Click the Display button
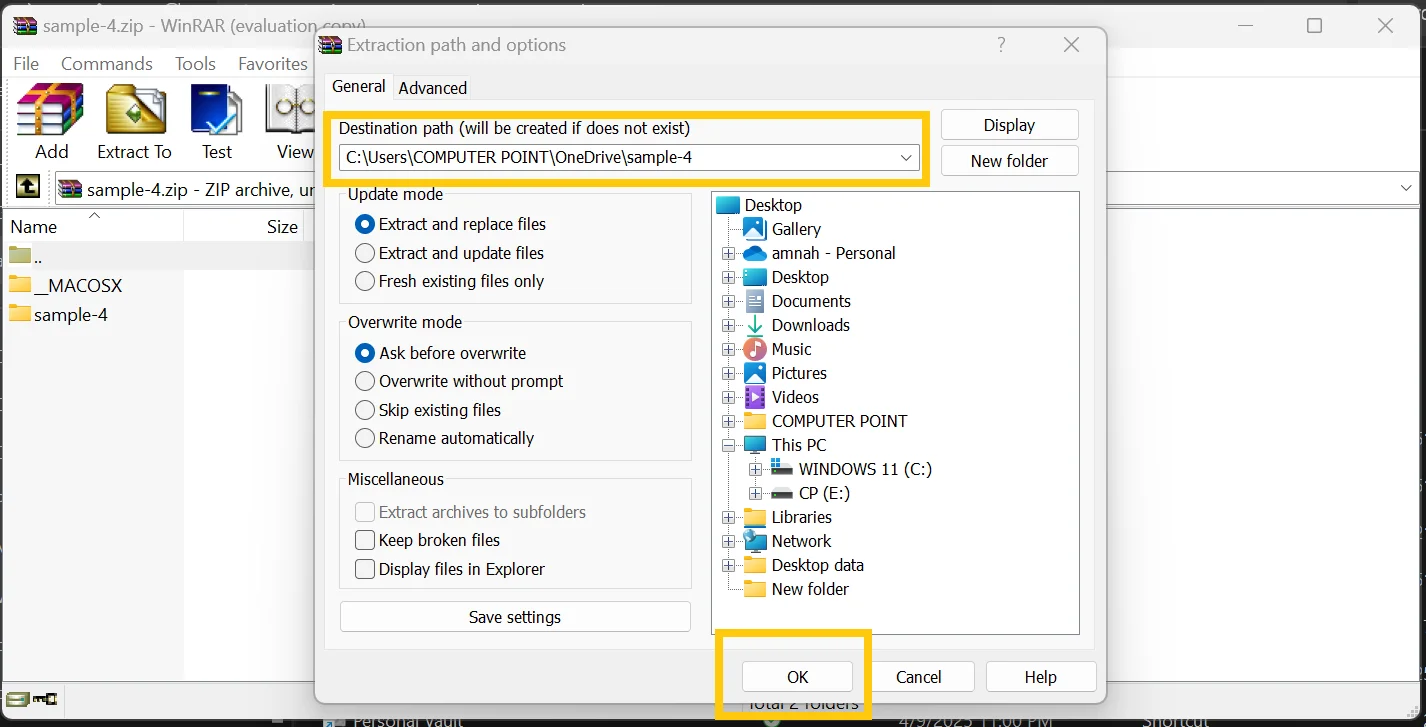The height and width of the screenshot is (727, 1426). (x=1009, y=125)
